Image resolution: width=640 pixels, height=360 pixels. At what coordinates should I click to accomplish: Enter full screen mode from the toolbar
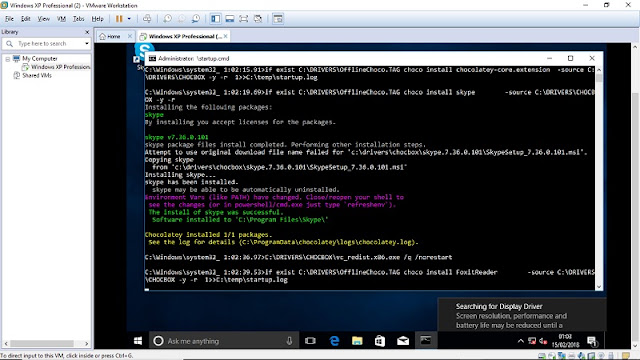tap(244, 19)
